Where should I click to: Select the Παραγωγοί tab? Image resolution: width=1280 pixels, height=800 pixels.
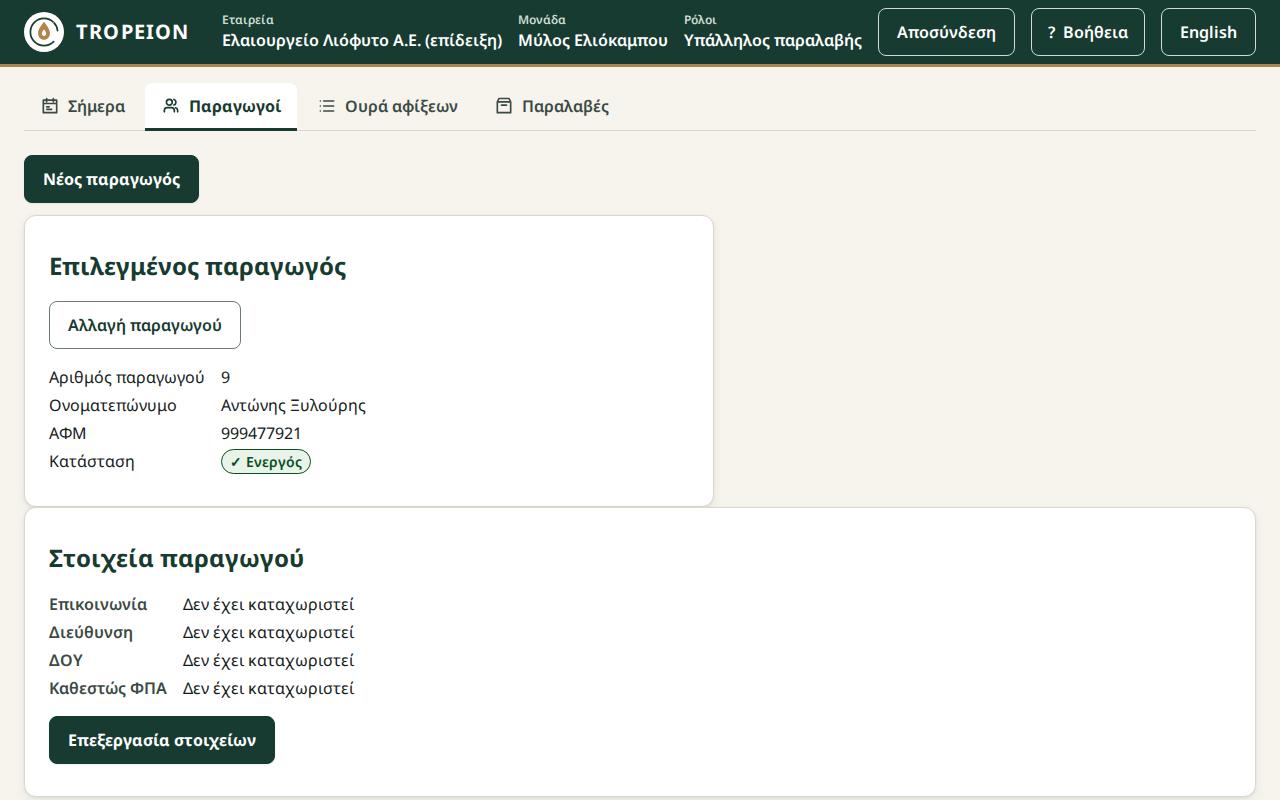(x=221, y=106)
